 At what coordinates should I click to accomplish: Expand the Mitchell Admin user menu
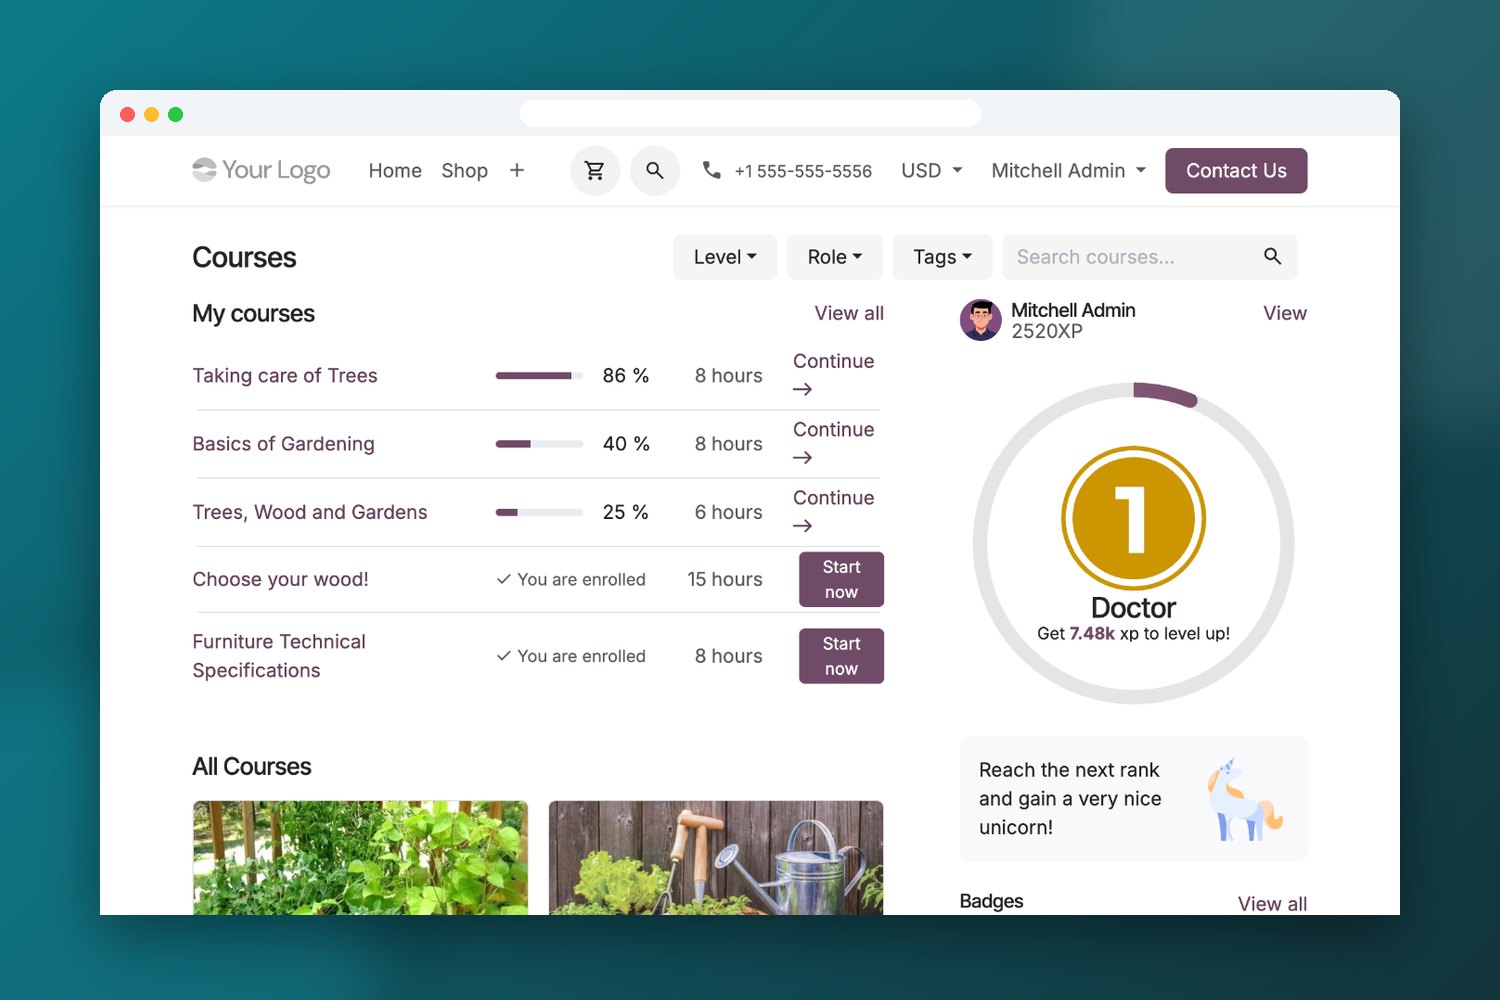point(1069,171)
